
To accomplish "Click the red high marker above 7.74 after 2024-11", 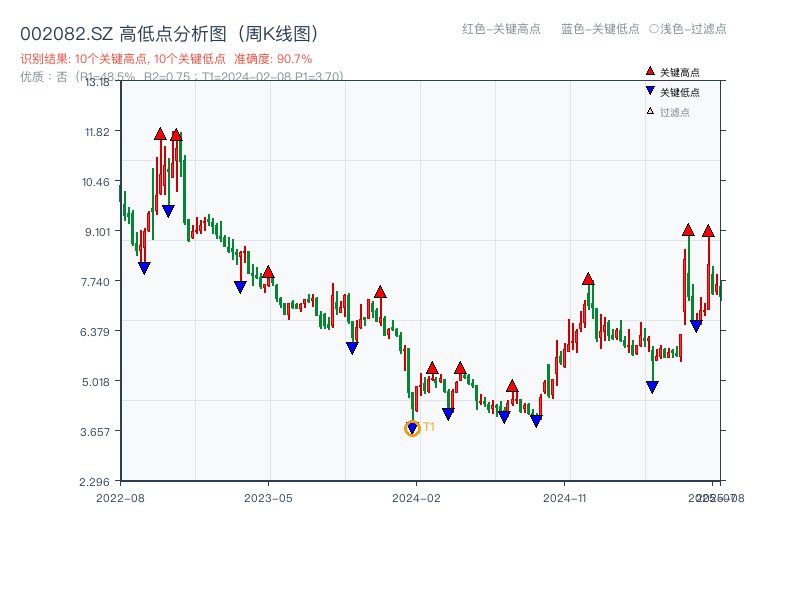I will pos(588,279).
